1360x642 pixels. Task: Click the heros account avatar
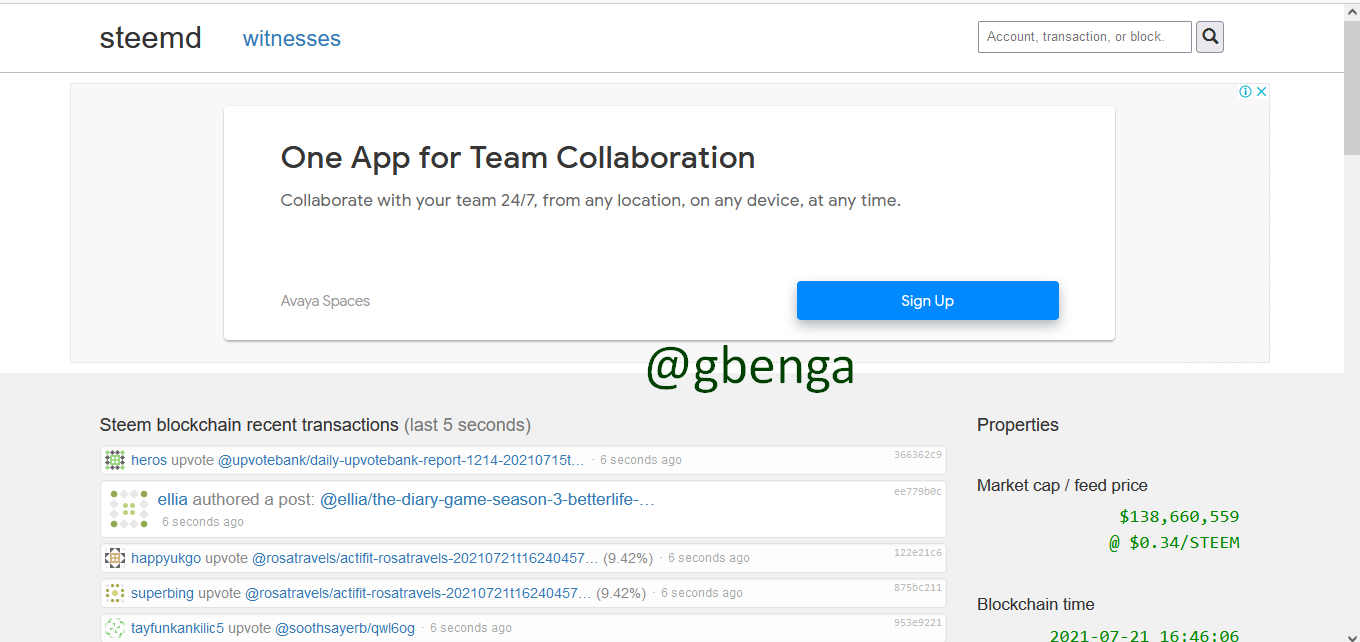[115, 460]
